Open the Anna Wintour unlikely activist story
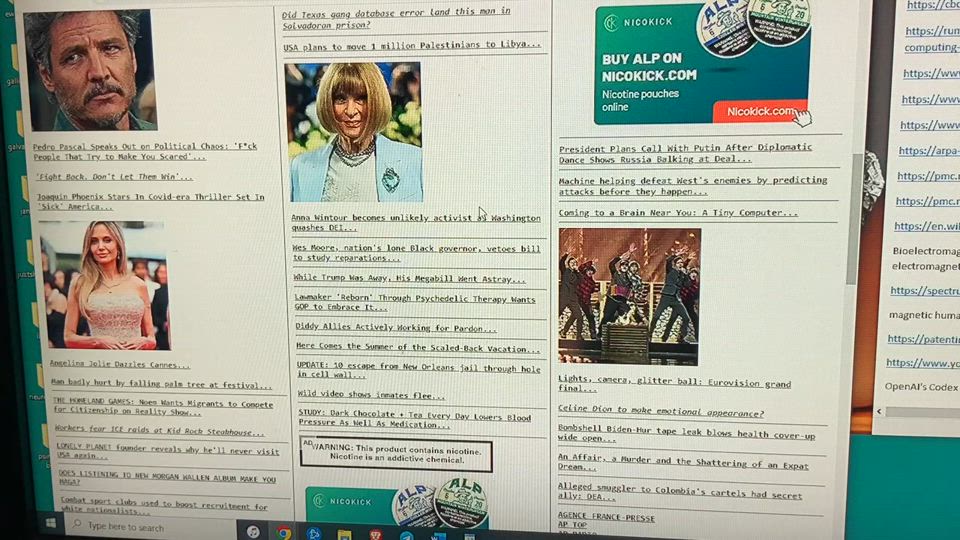 [415, 222]
